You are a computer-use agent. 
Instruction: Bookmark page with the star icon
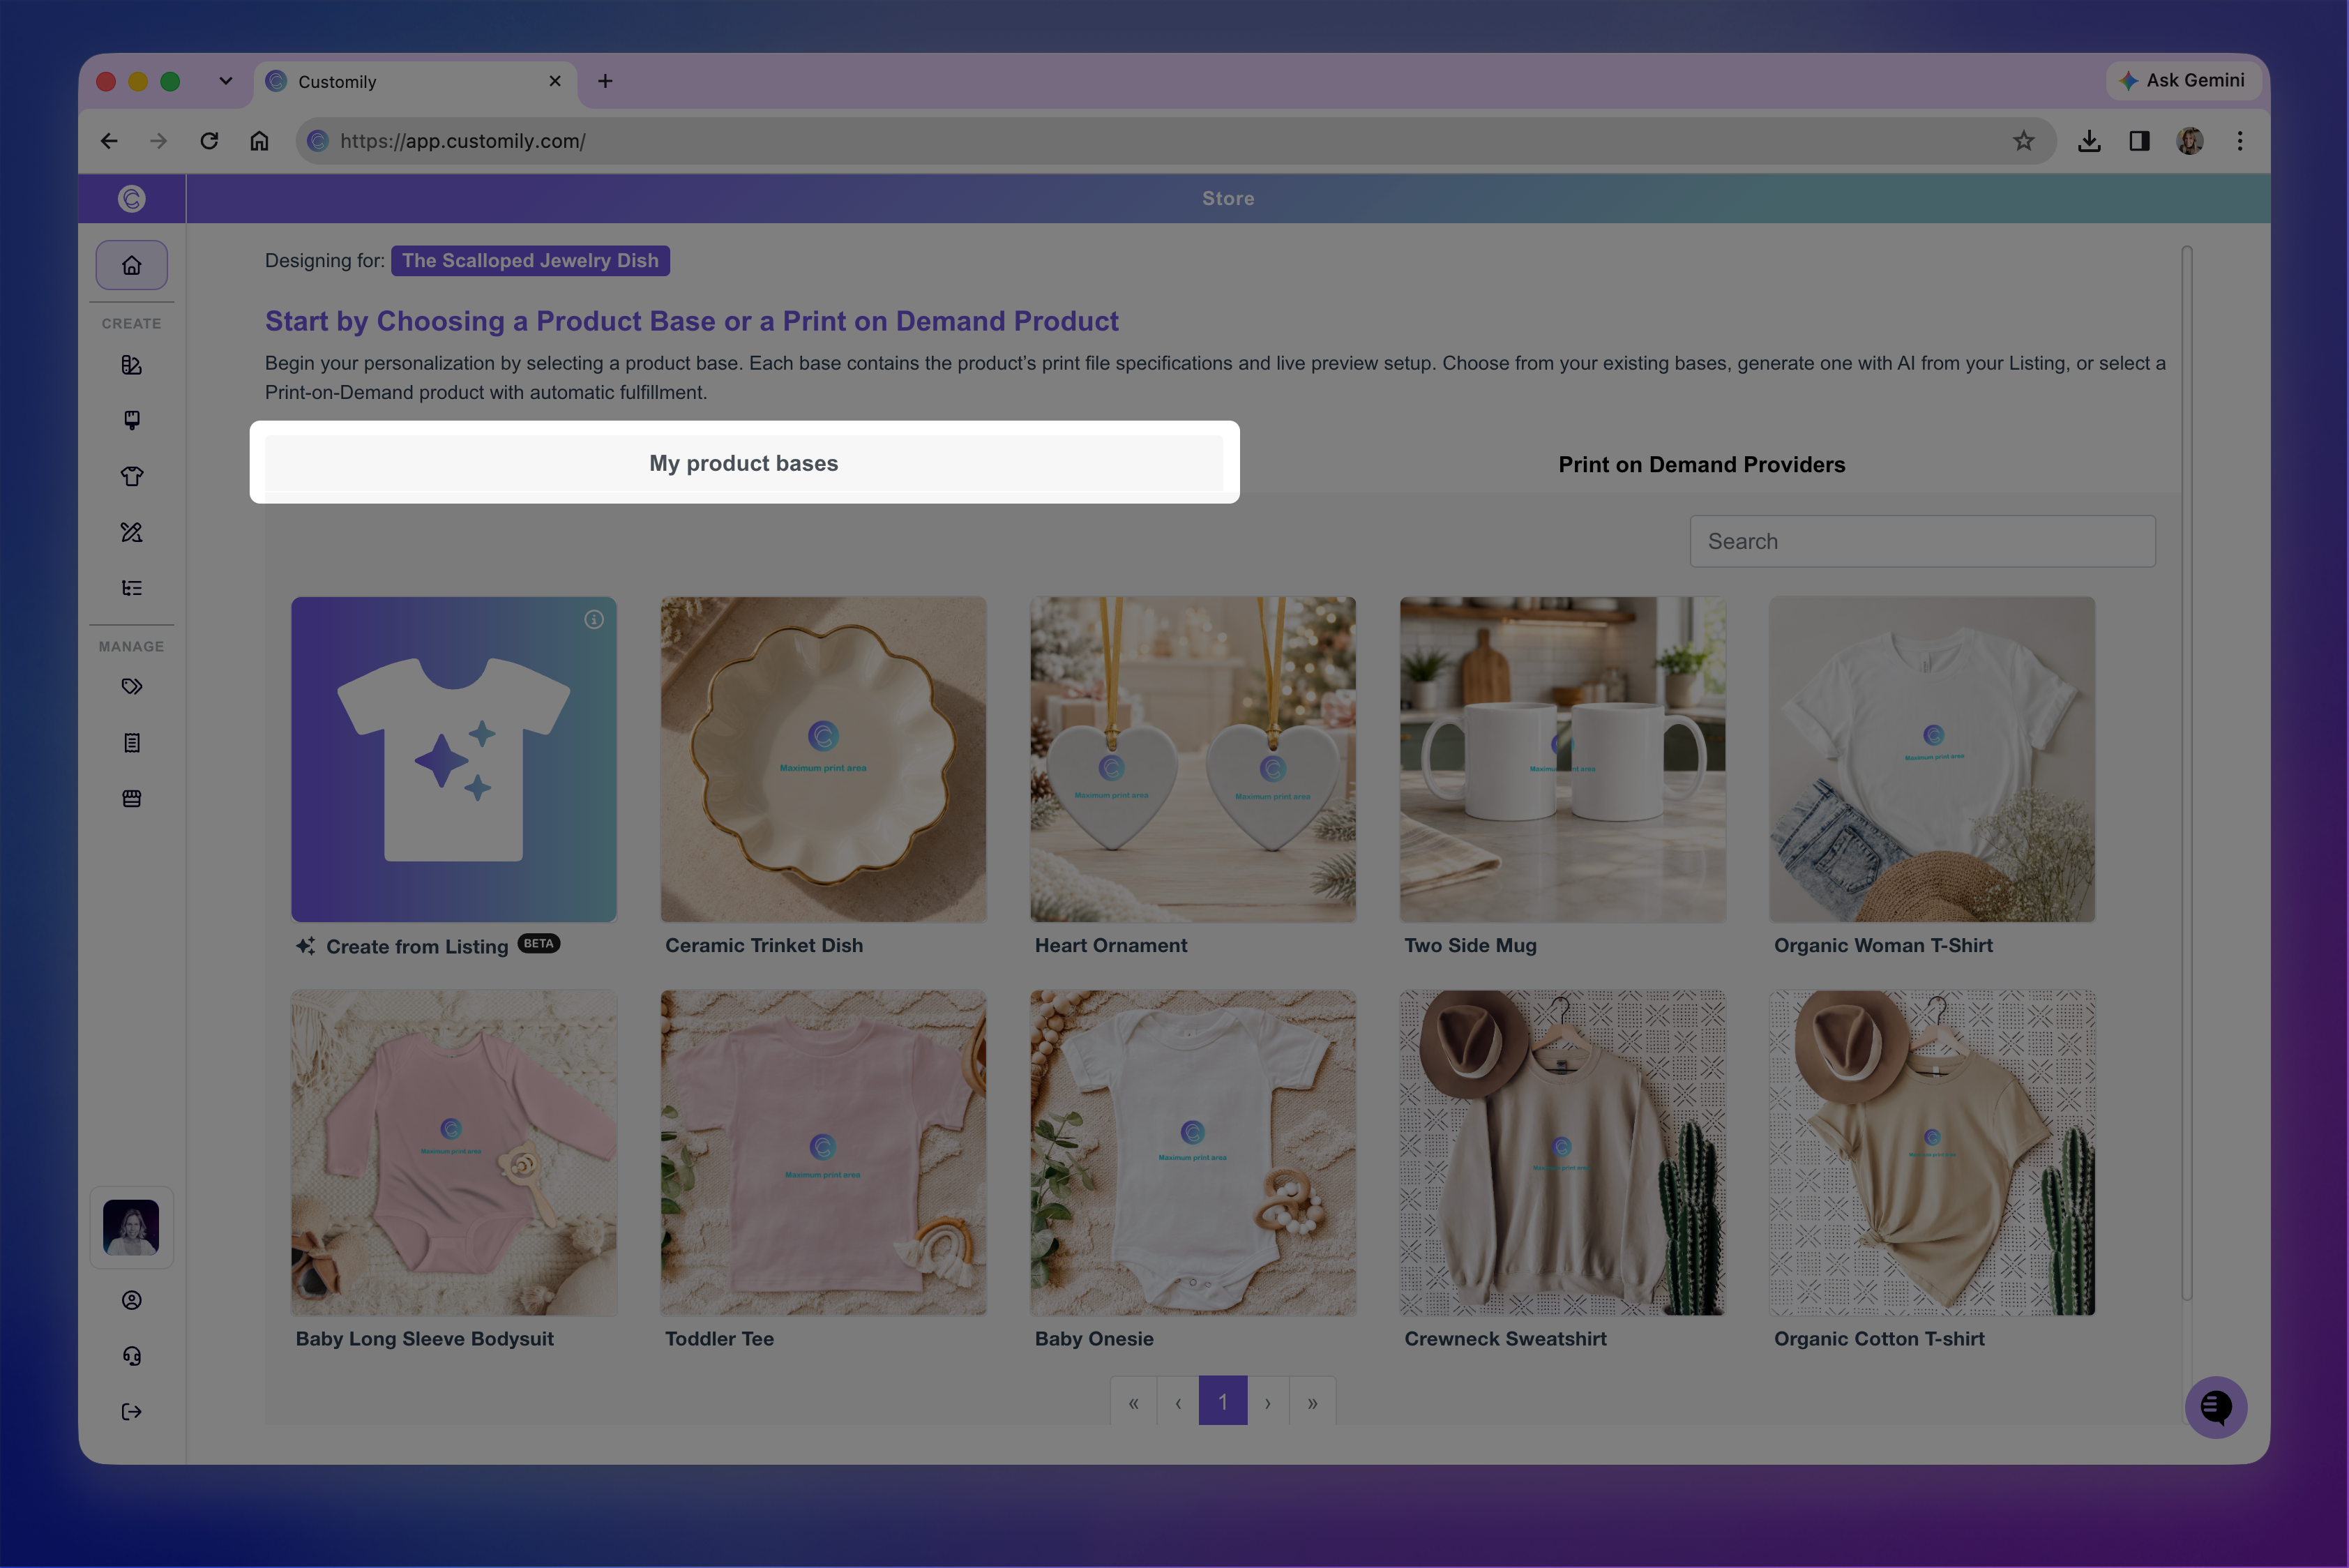pyautogui.click(x=2024, y=141)
